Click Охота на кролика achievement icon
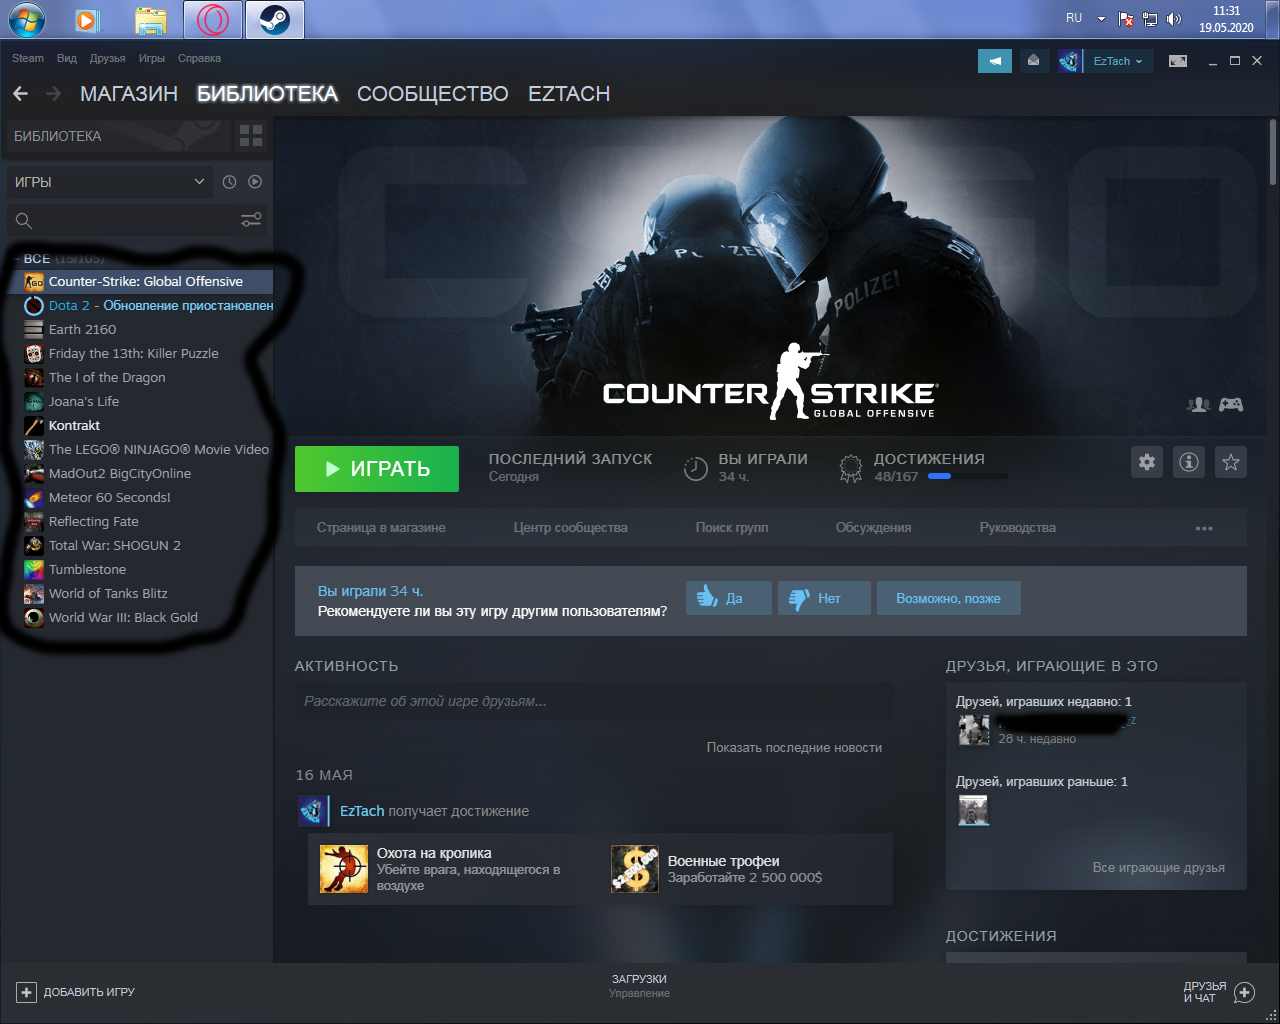Image resolution: width=1280 pixels, height=1024 pixels. (344, 869)
